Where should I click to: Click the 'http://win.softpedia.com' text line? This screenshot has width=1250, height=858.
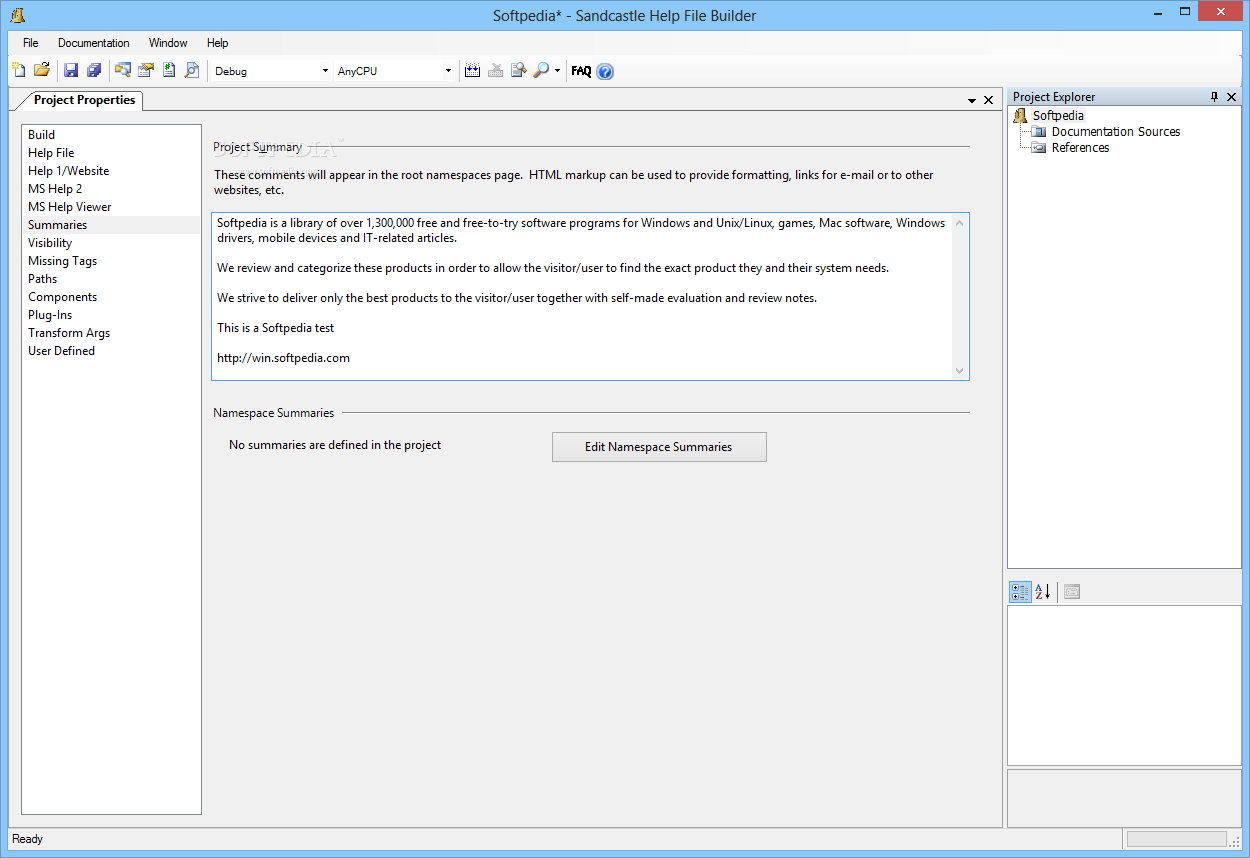pyautogui.click(x=283, y=358)
